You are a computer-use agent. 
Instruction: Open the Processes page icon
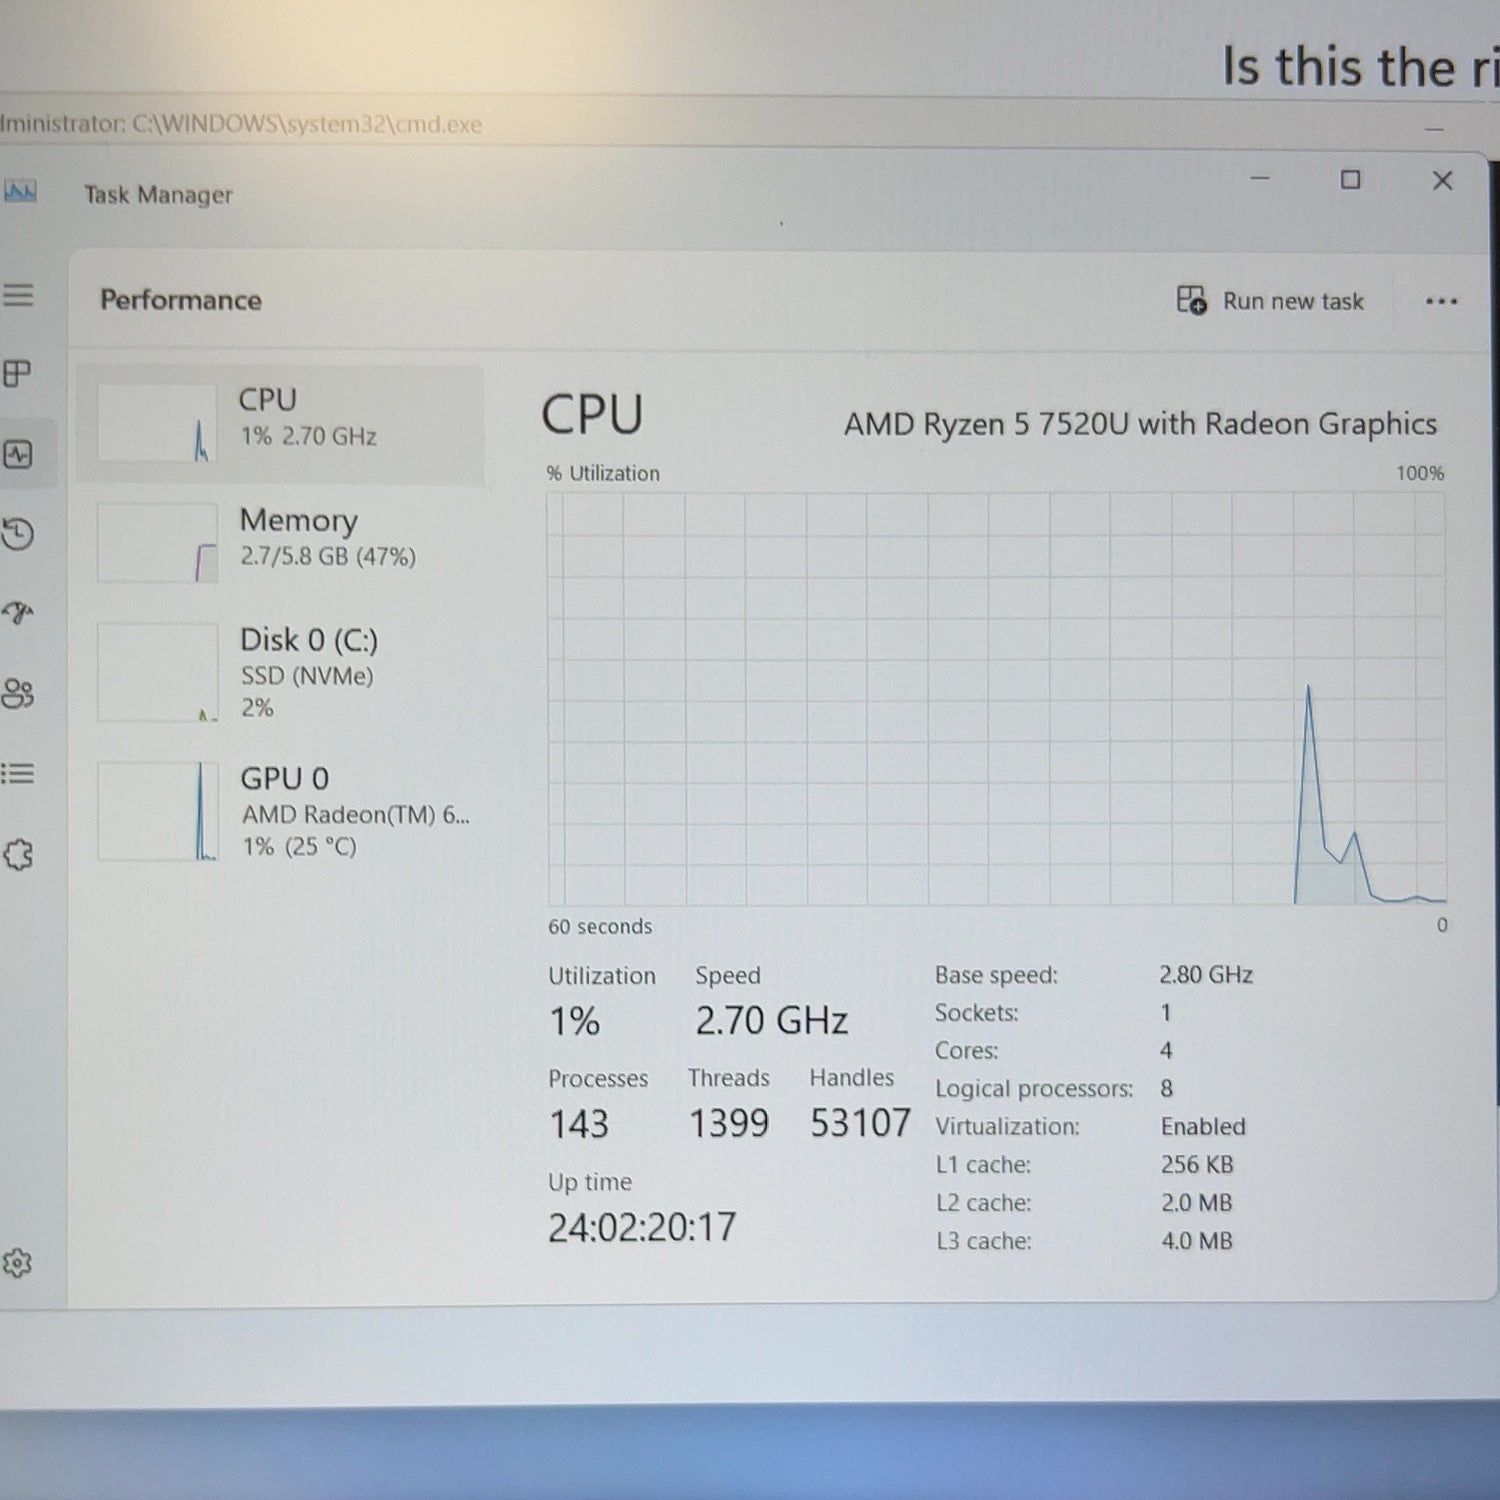(18, 374)
